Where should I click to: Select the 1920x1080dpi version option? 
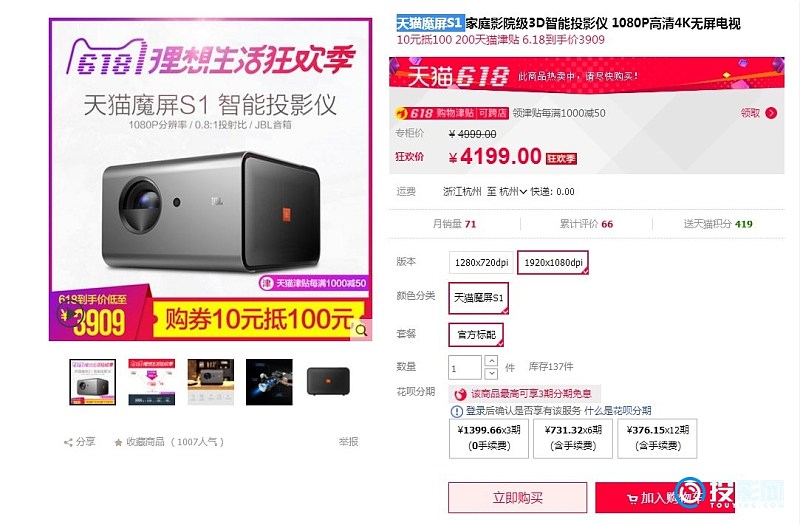coord(553,263)
